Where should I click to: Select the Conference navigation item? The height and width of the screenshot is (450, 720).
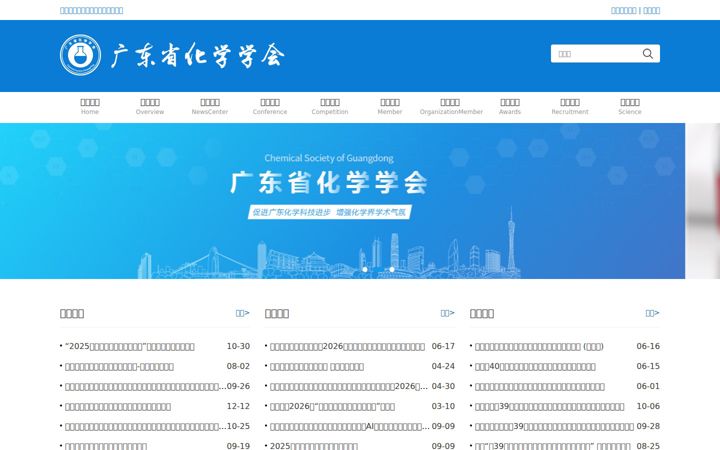click(270, 107)
